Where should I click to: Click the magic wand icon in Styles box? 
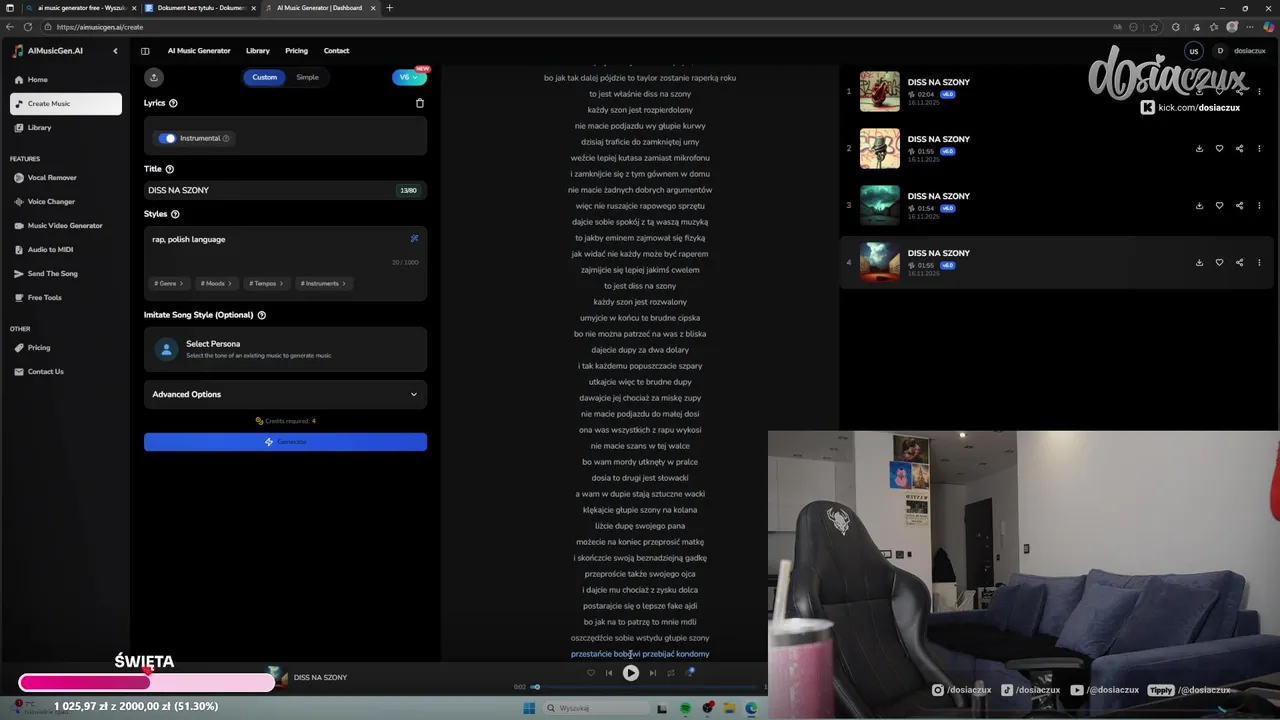pyautogui.click(x=414, y=238)
